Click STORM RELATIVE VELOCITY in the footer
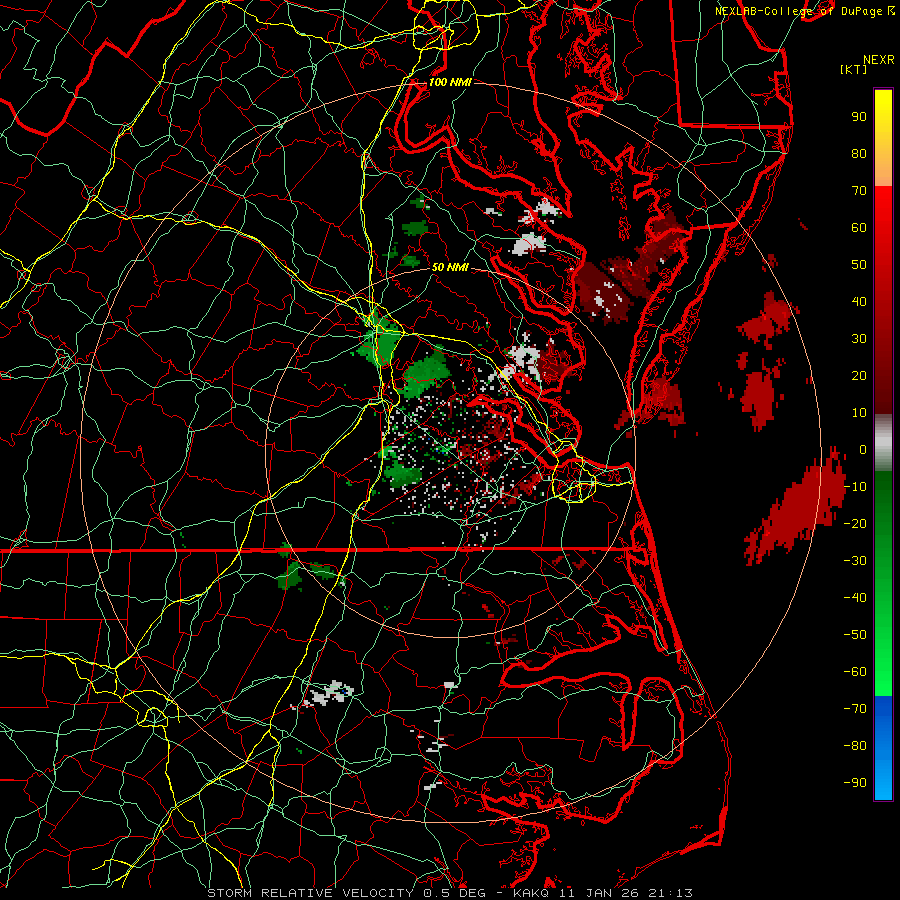This screenshot has height=900, width=900. tap(310, 893)
